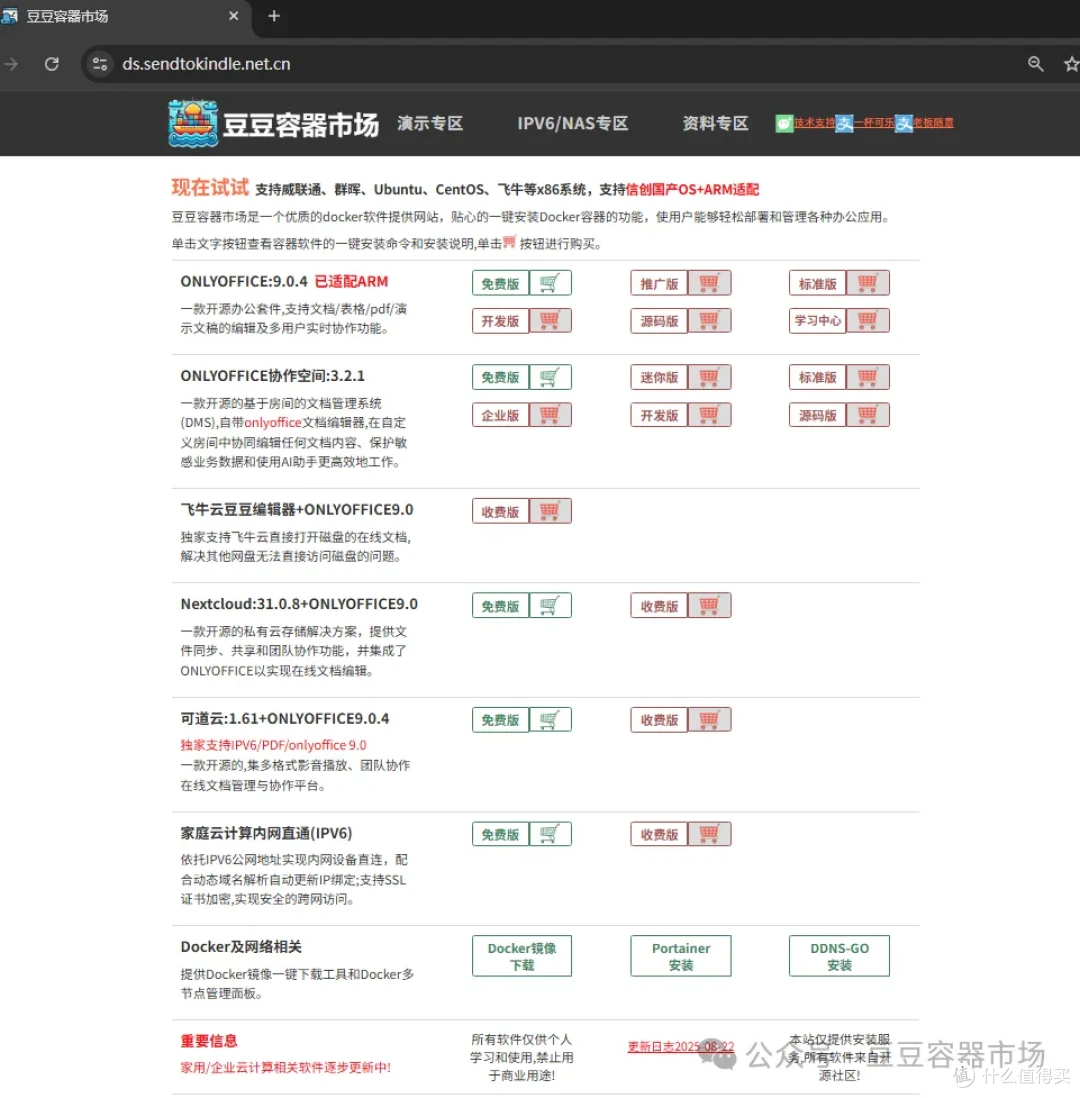Screen dimensions: 1080x1098
Task: Click the 现在试试 orange heading
Action: pos(210,187)
